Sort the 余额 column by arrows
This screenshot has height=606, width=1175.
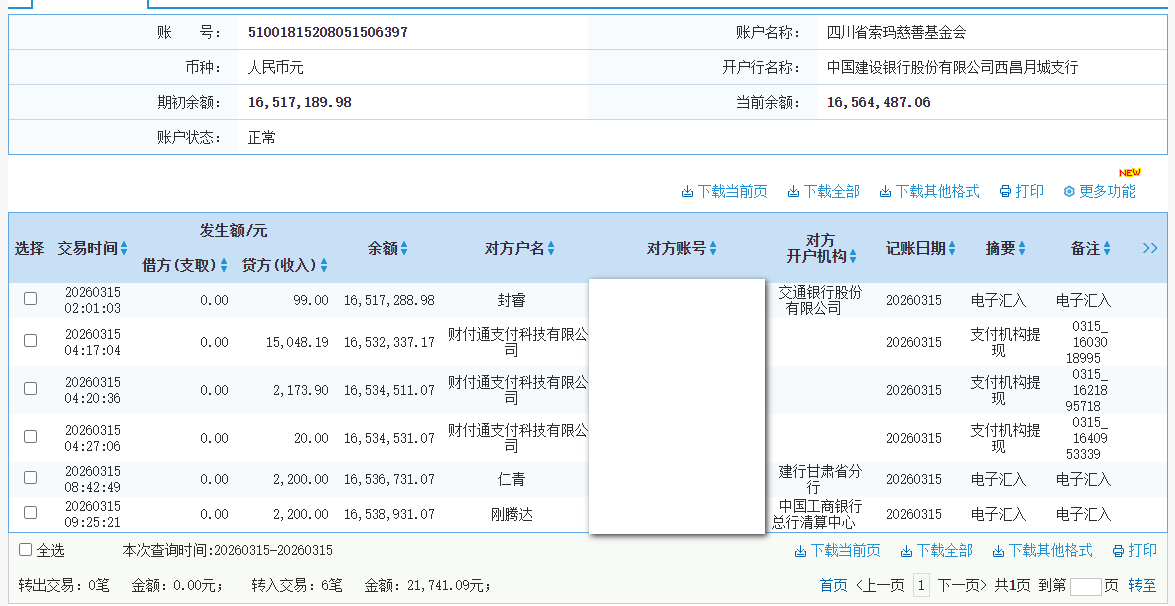[404, 249]
